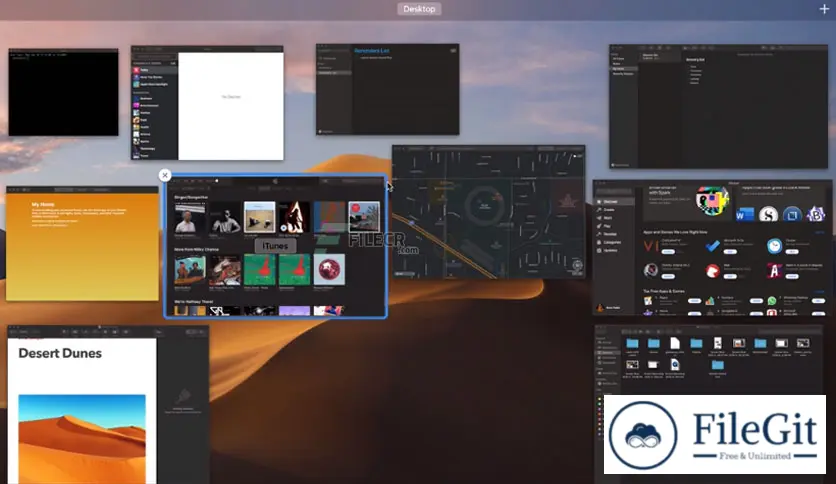Click Get button under Microsoft To Do

pos(730,252)
